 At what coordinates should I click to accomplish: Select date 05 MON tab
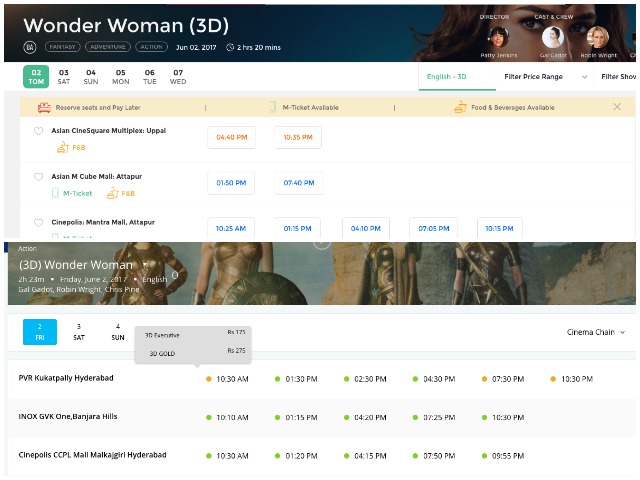120,77
